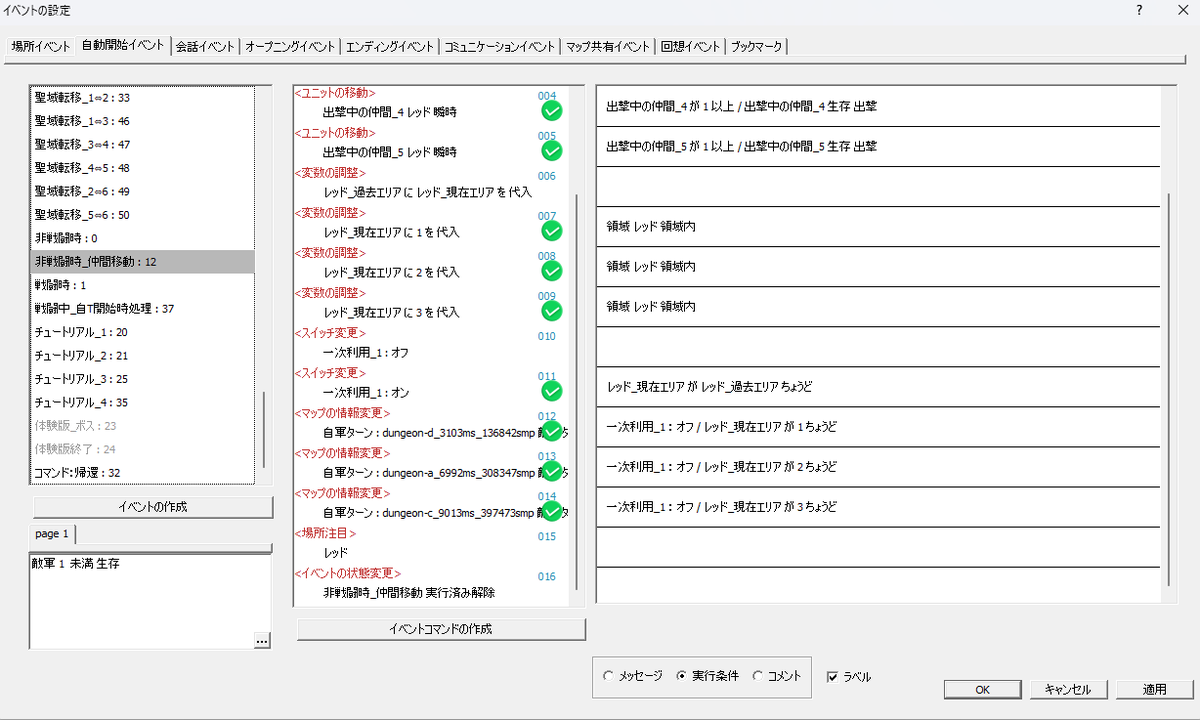Screen dimensions: 1200x720
Task: Select event 聖域転移_1⇔3 : 46
Action: coord(142,121)
